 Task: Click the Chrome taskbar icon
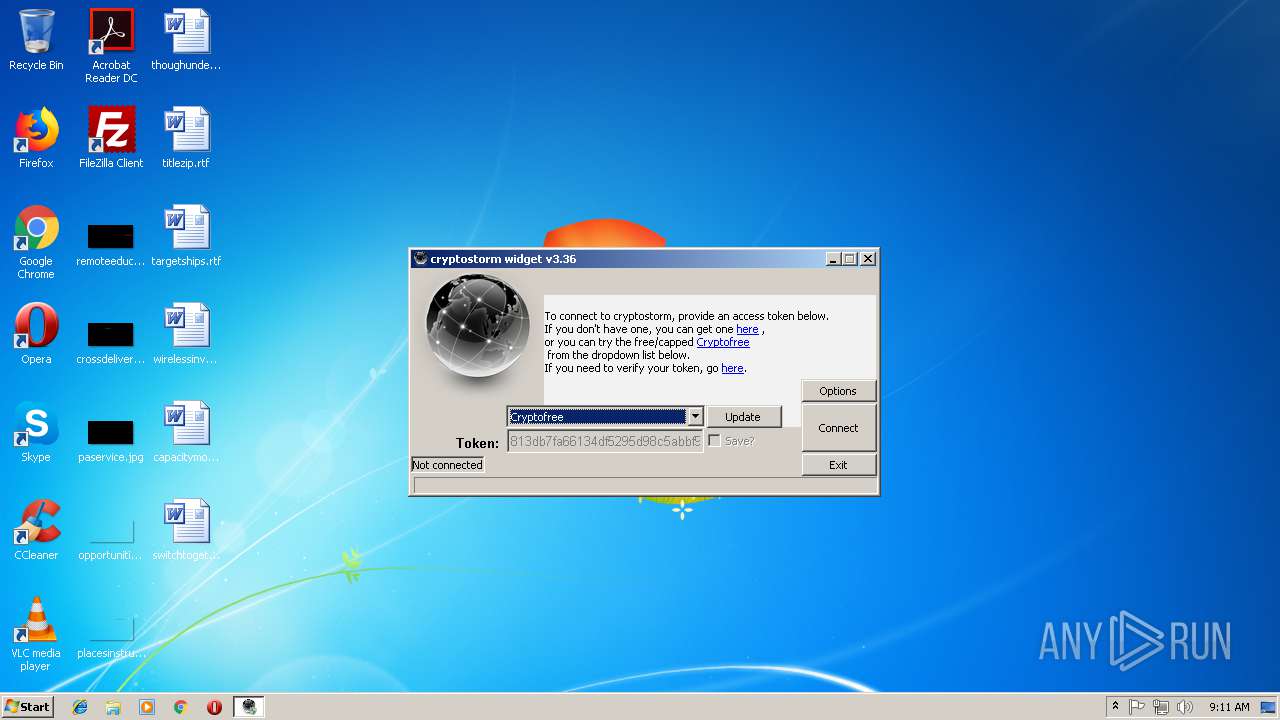coord(180,707)
